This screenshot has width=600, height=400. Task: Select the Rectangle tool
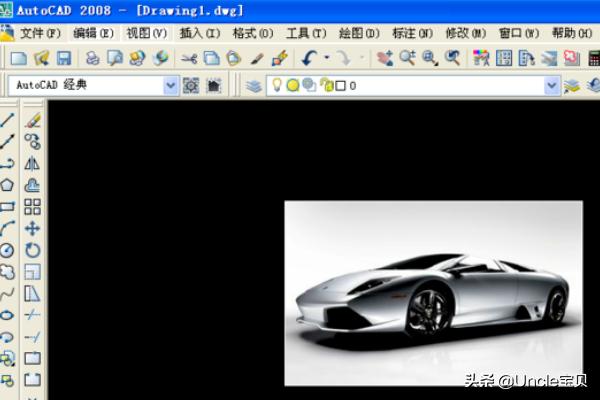coord(7,207)
